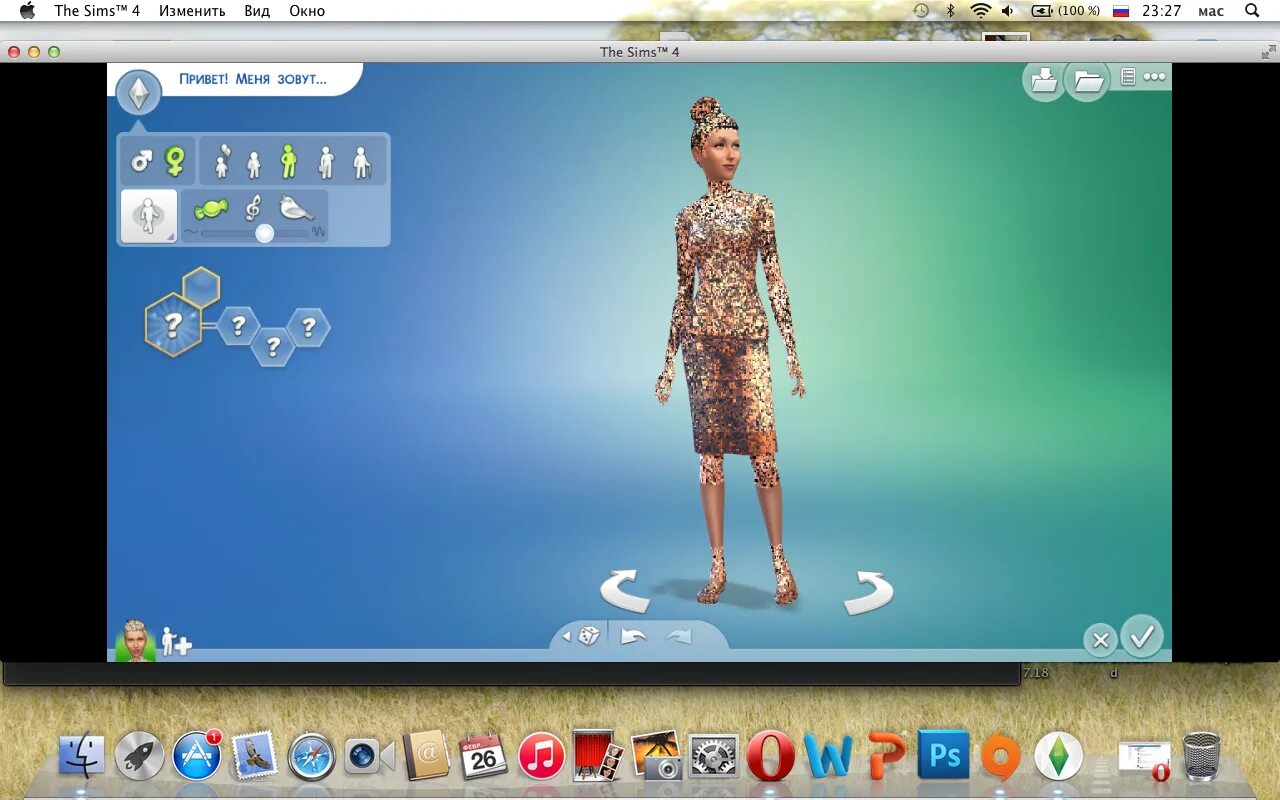Open the Calendar icon showing 26
Image resolution: width=1280 pixels, height=800 pixels.
(x=484, y=757)
